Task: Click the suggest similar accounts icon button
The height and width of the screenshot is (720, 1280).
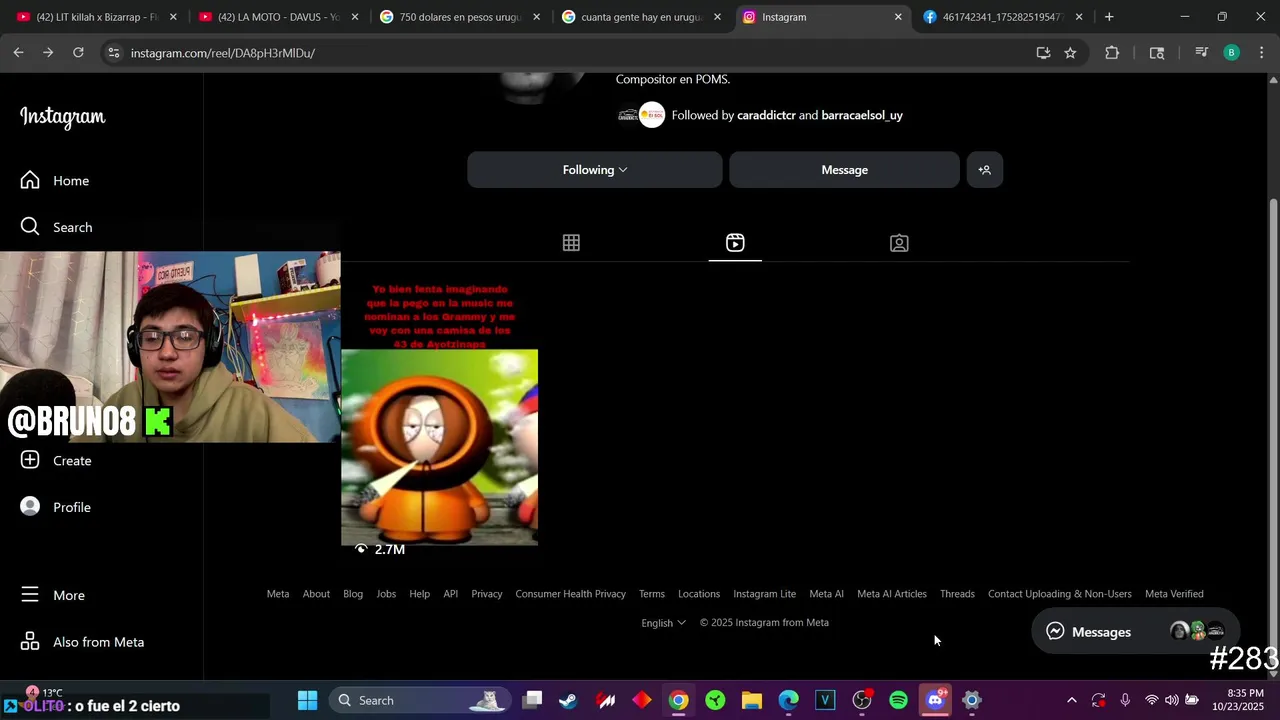Action: coord(984,170)
